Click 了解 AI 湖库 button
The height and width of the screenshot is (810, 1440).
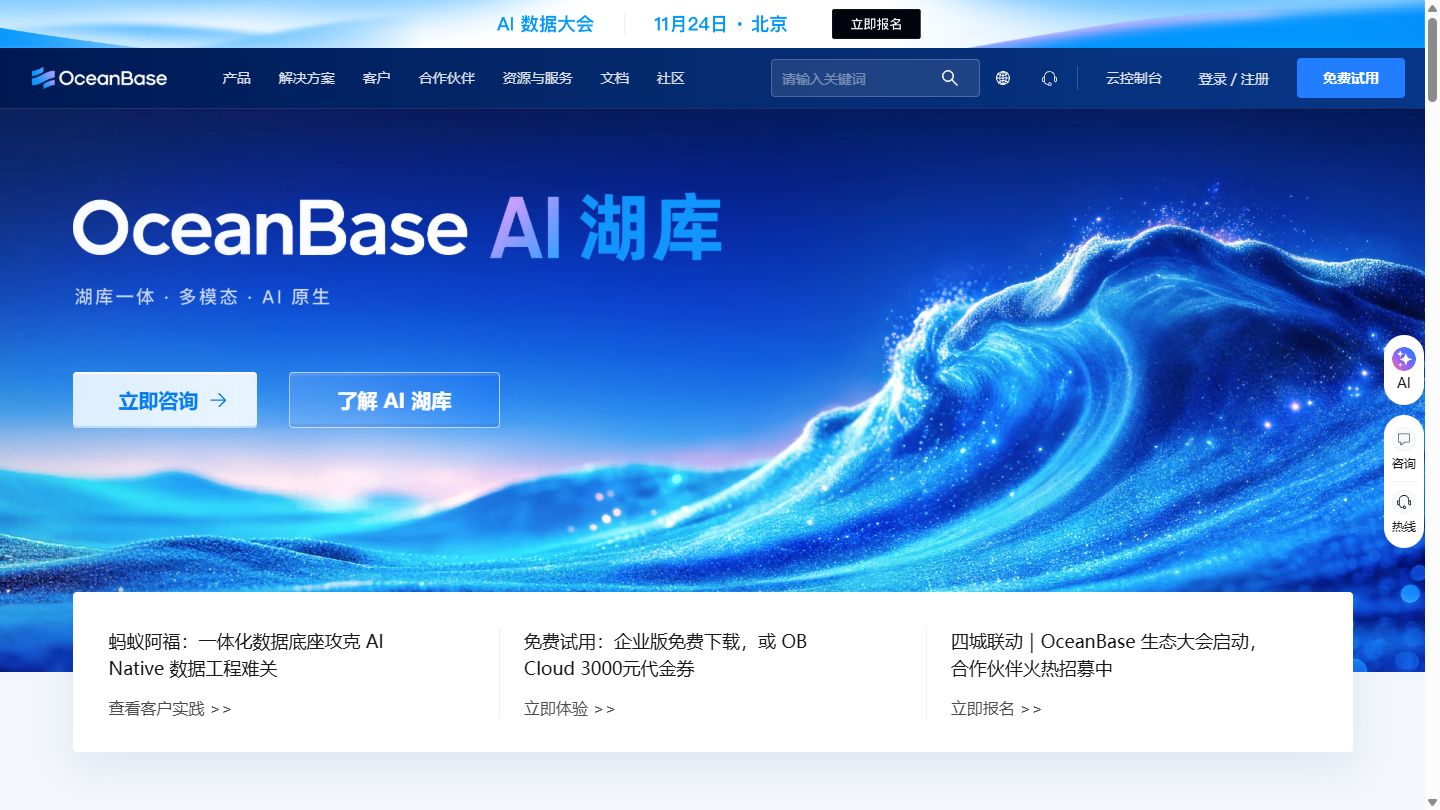point(394,400)
